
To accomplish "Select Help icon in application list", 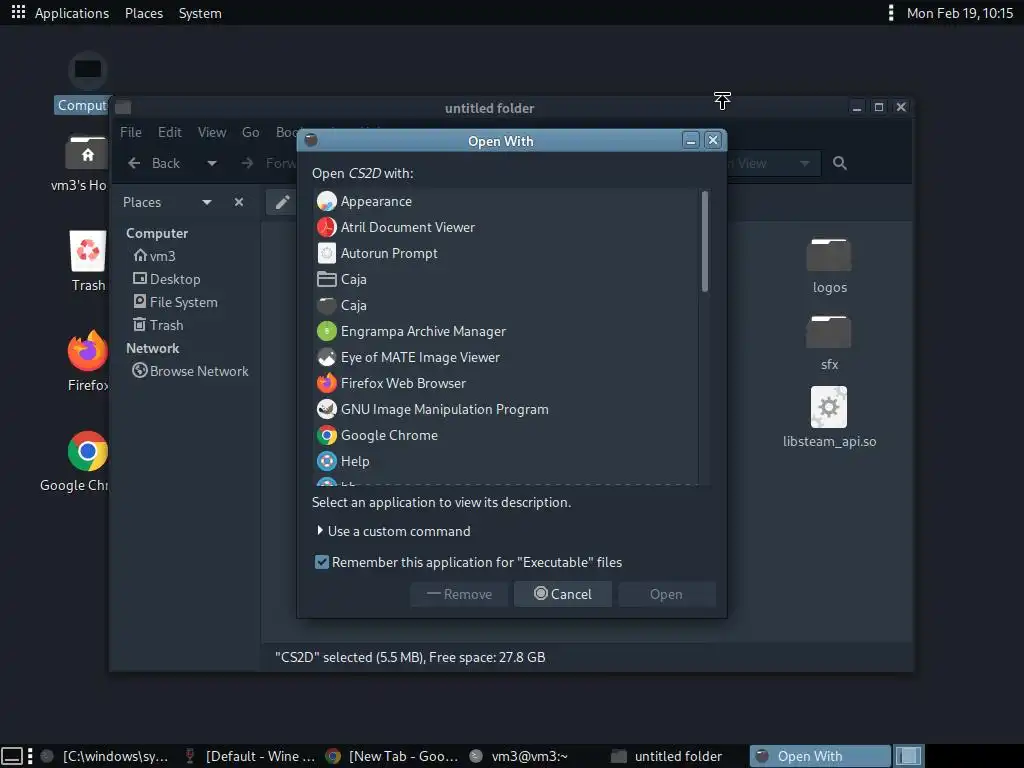I will [327, 461].
